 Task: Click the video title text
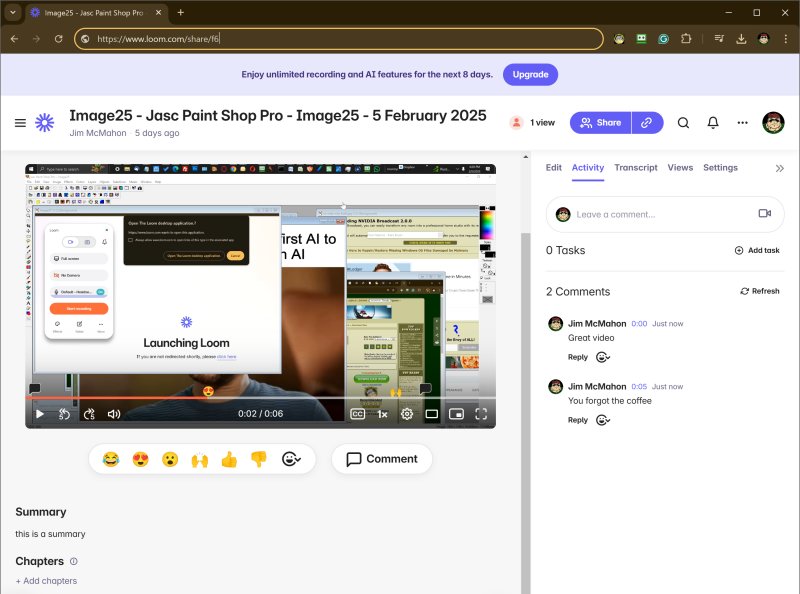(x=278, y=115)
